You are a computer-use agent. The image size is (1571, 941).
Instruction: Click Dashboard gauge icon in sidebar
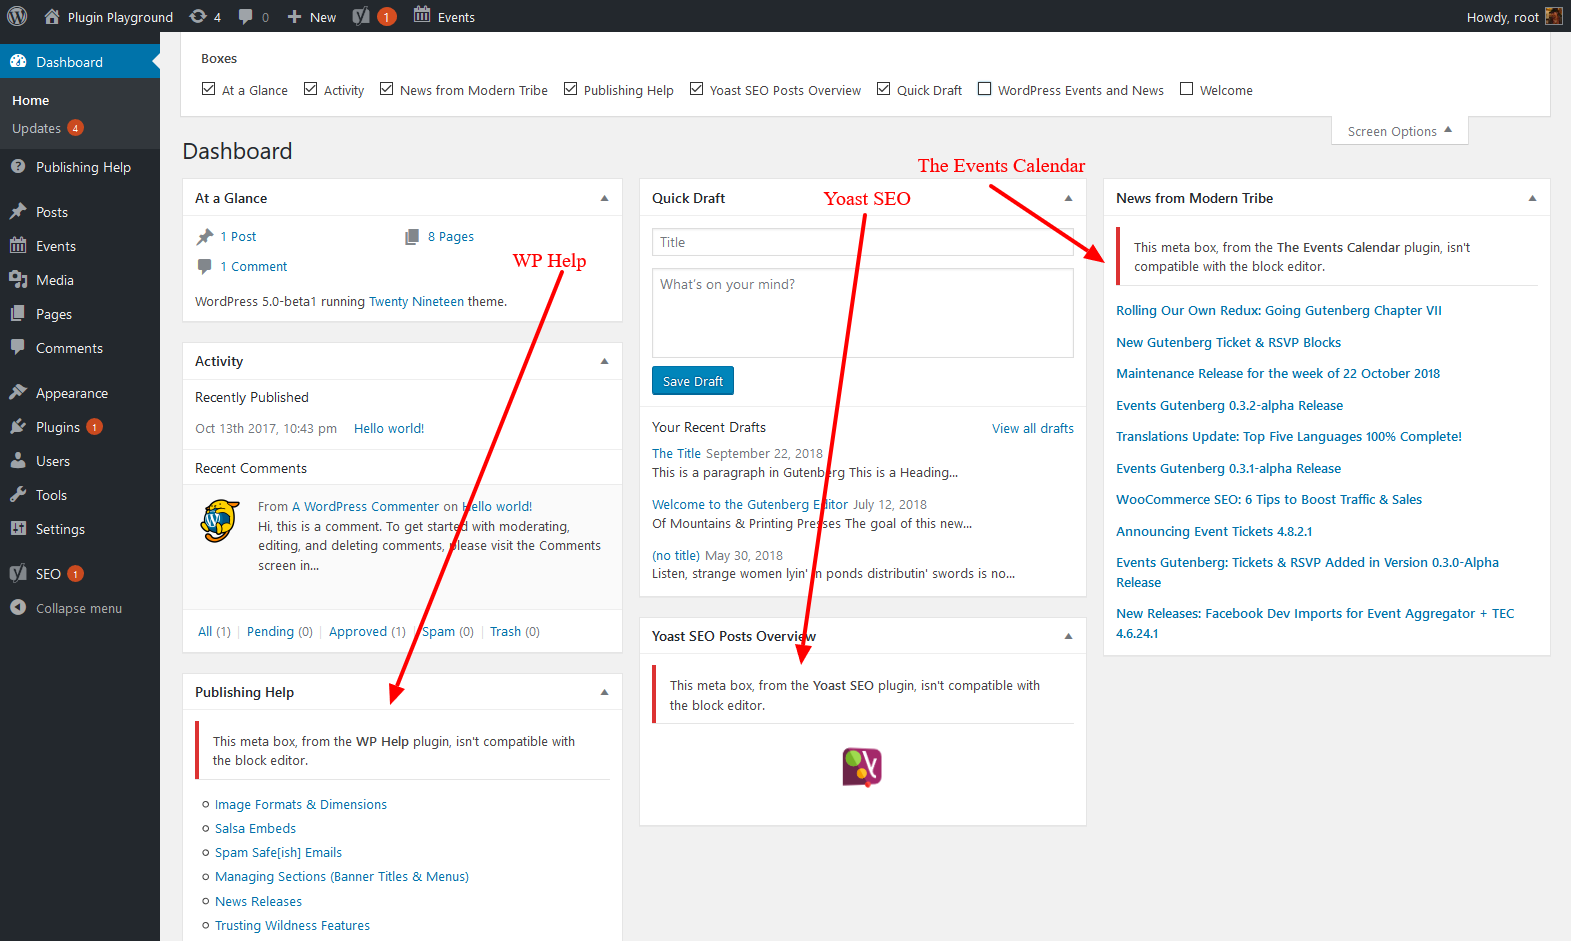tap(18, 61)
